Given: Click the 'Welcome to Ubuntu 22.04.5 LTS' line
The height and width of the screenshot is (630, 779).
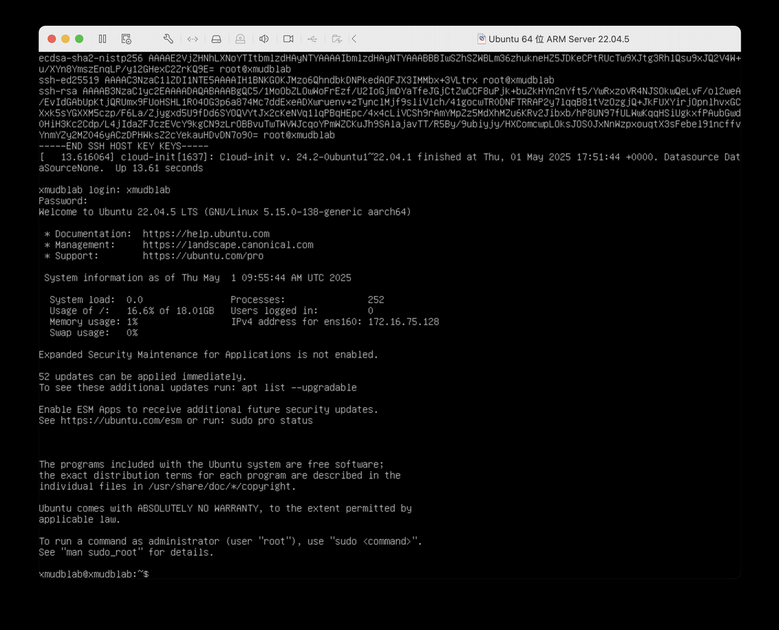Looking at the screenshot, I should pyautogui.click(x=225, y=212).
